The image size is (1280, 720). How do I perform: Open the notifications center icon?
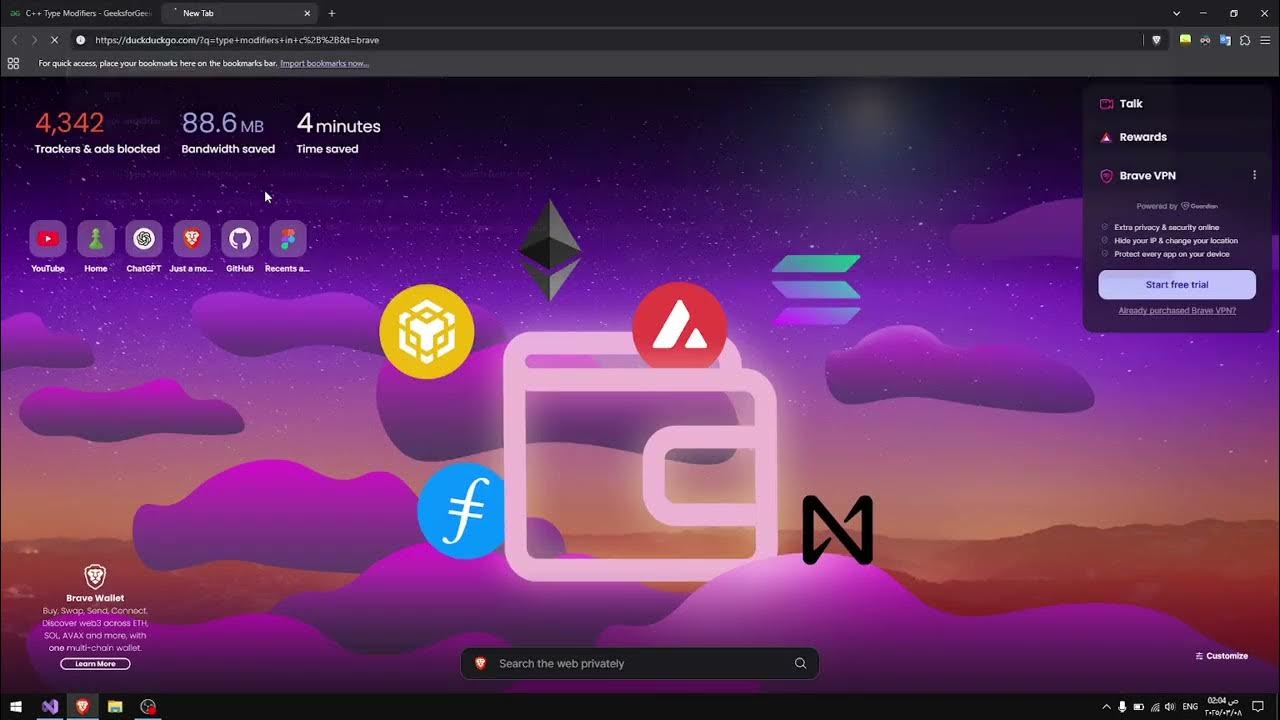tap(1258, 707)
